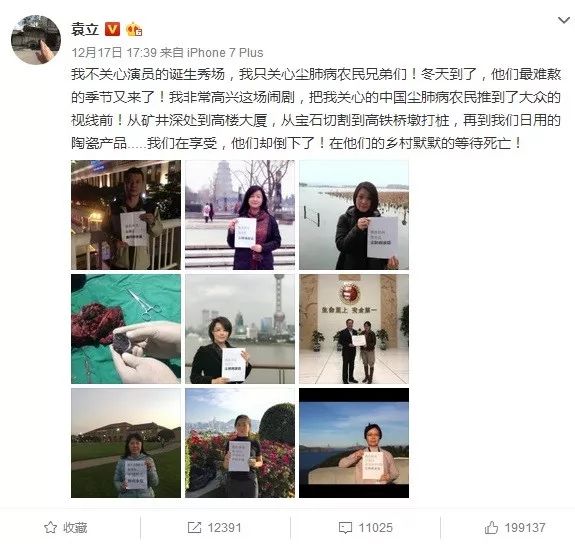
Task: Open the two men in lobby photo
Action: (x=354, y=329)
